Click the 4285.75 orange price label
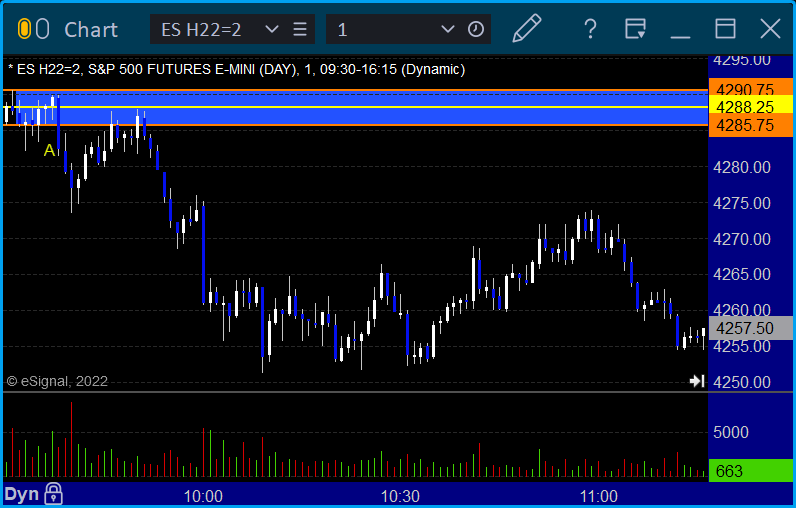796x508 pixels. pos(750,125)
